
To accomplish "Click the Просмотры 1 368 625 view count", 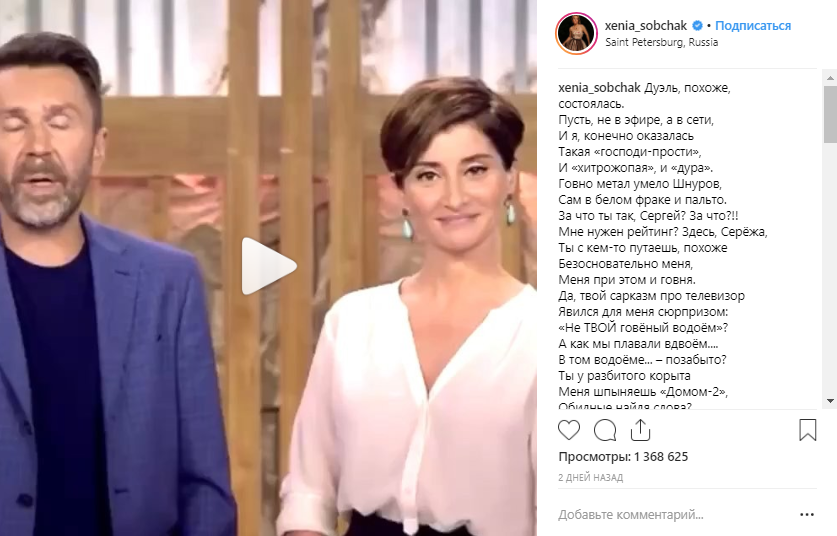I will click(x=623, y=456).
